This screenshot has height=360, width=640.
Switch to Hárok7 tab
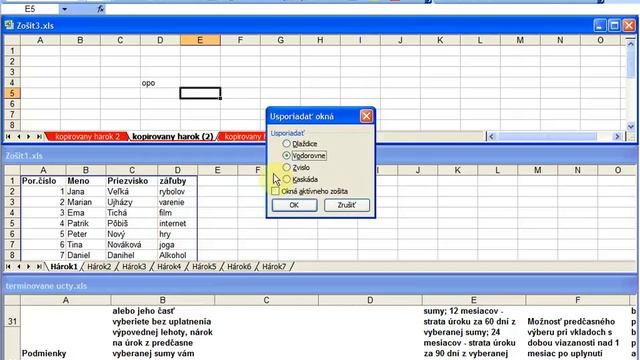pos(274,267)
